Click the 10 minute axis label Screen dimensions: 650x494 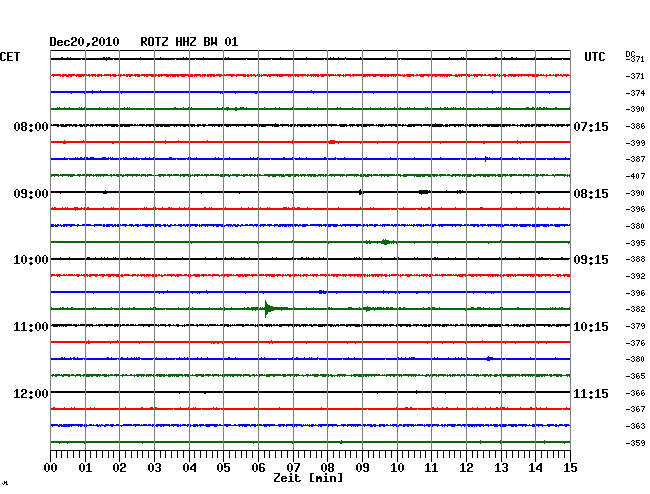[397, 468]
